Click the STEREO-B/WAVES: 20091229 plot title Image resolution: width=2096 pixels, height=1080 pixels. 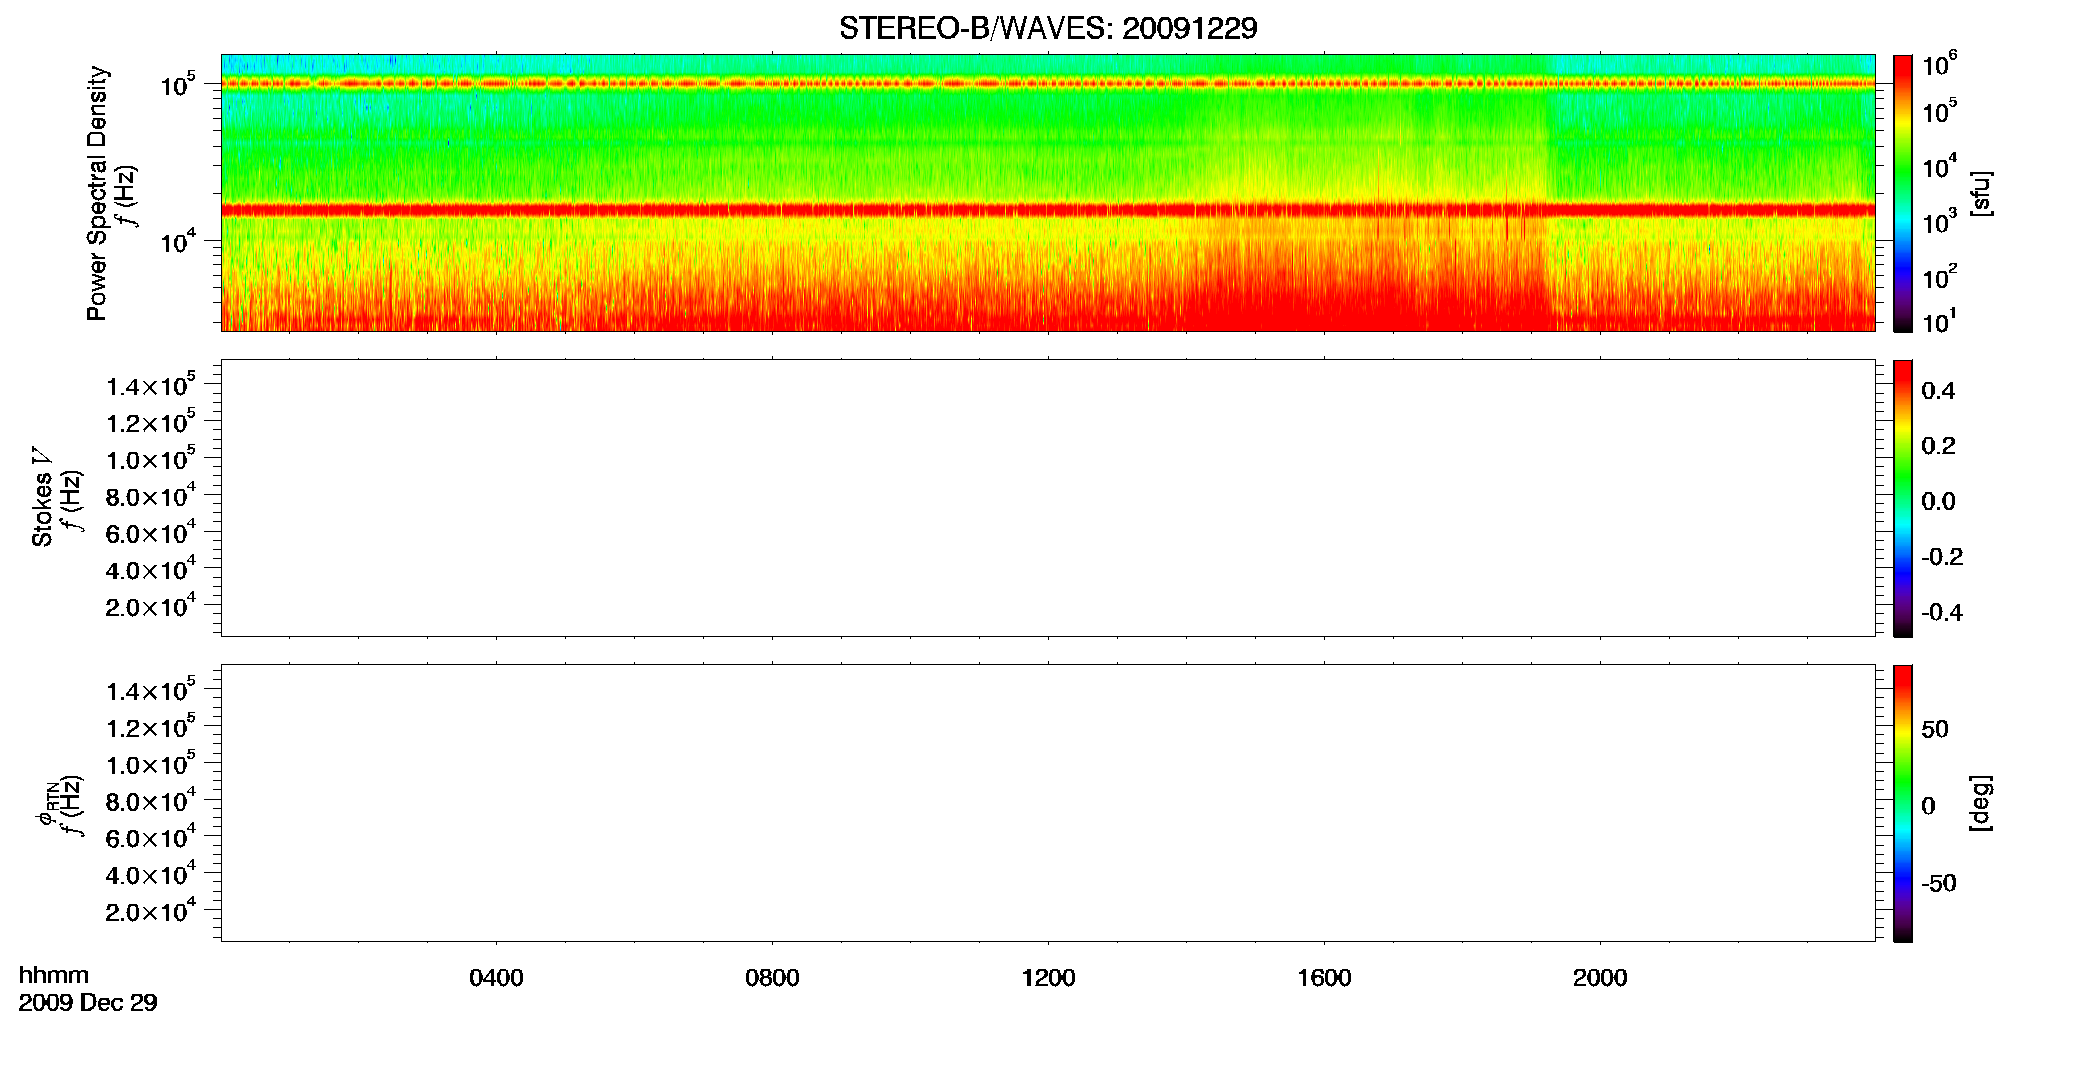pyautogui.click(x=1048, y=28)
